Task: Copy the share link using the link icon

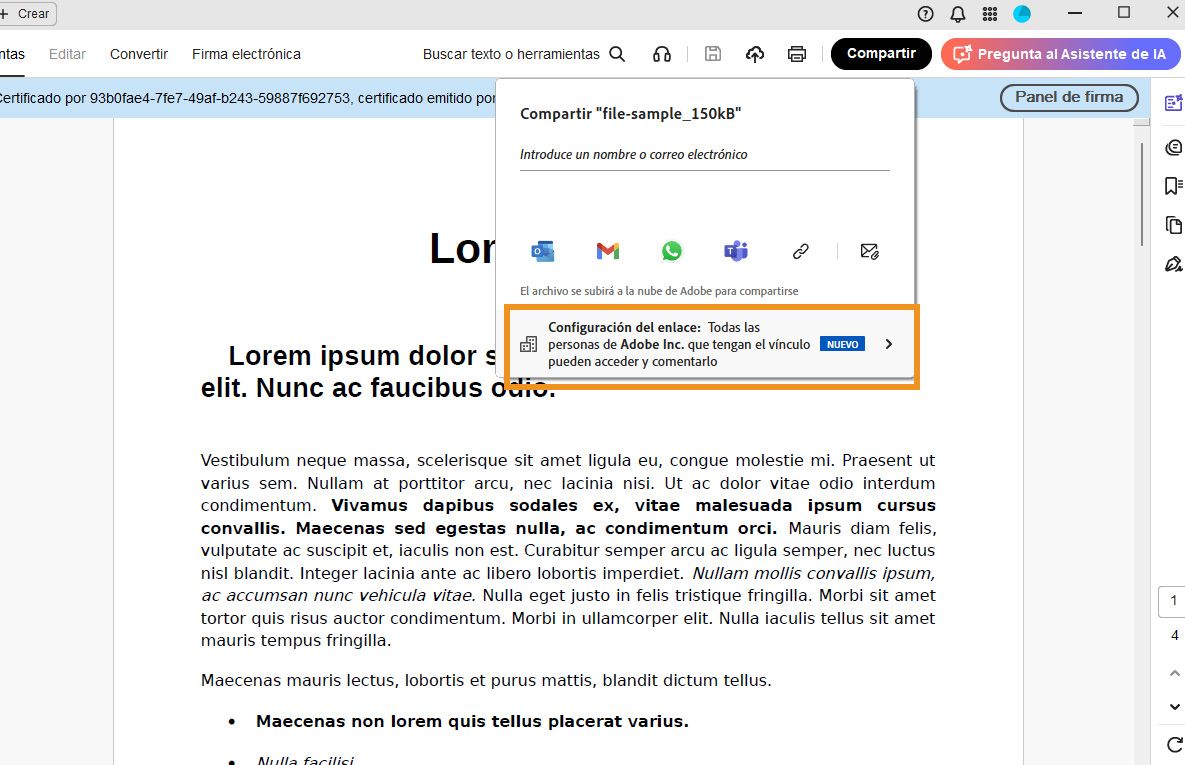Action: [799, 251]
